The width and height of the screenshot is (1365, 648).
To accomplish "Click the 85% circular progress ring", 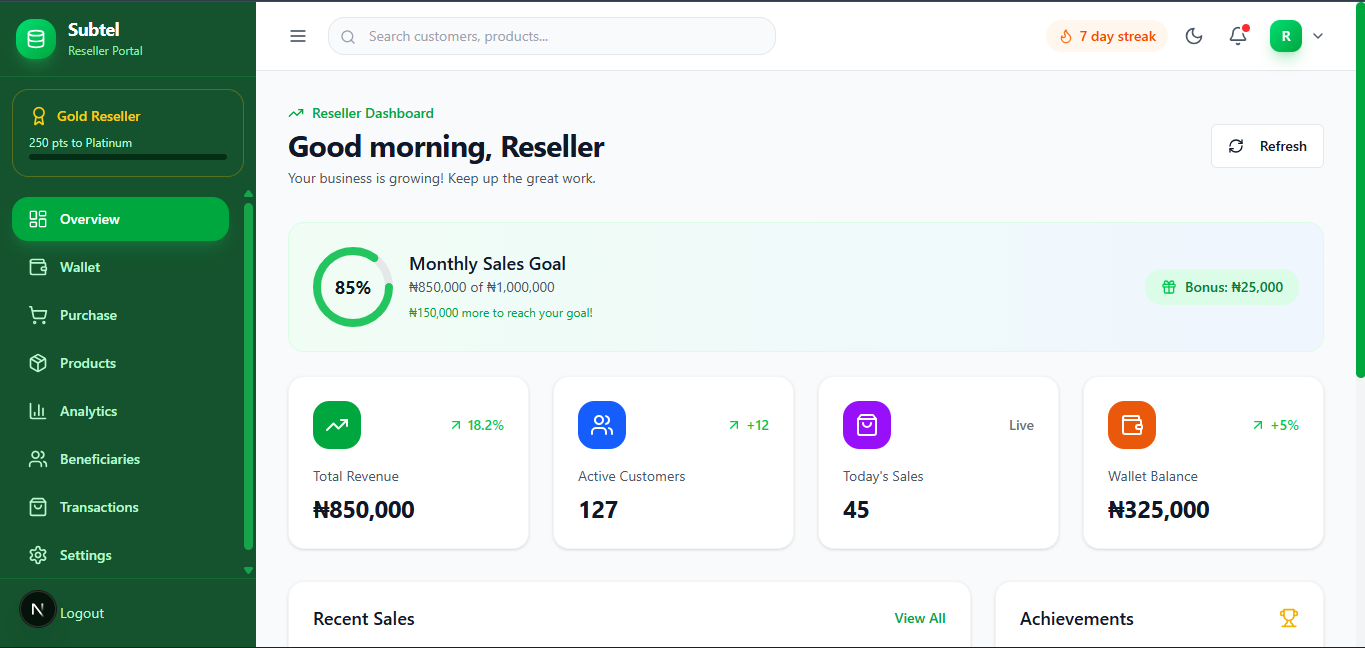I will 353,287.
